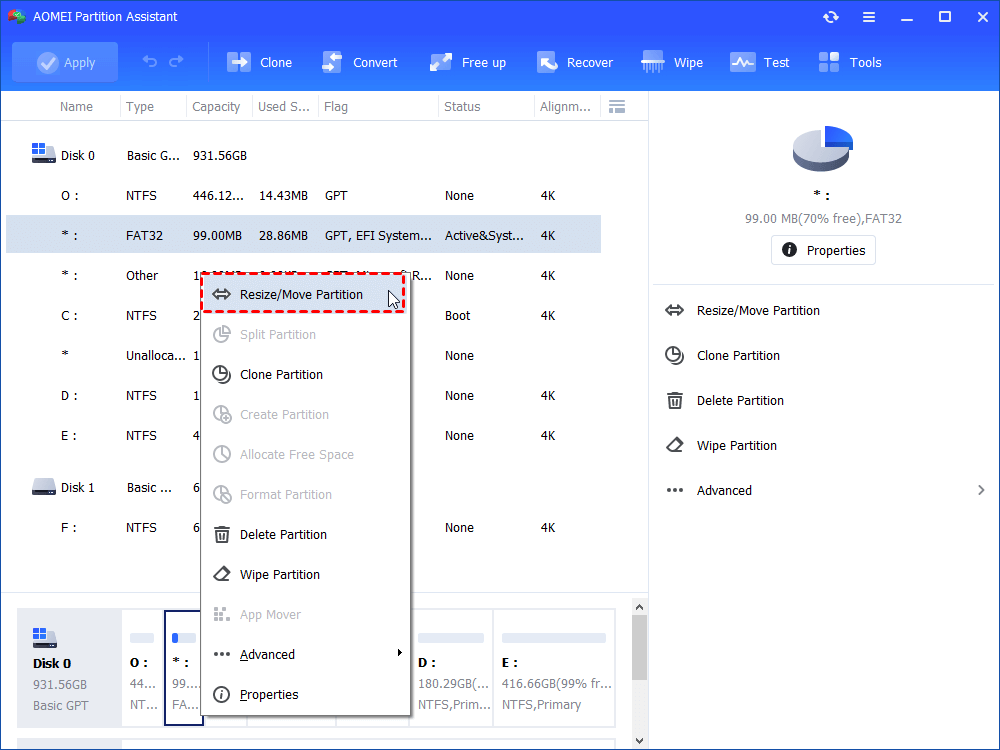Open the Tools toolbar item
The height and width of the screenshot is (750, 1000).
click(x=849, y=62)
